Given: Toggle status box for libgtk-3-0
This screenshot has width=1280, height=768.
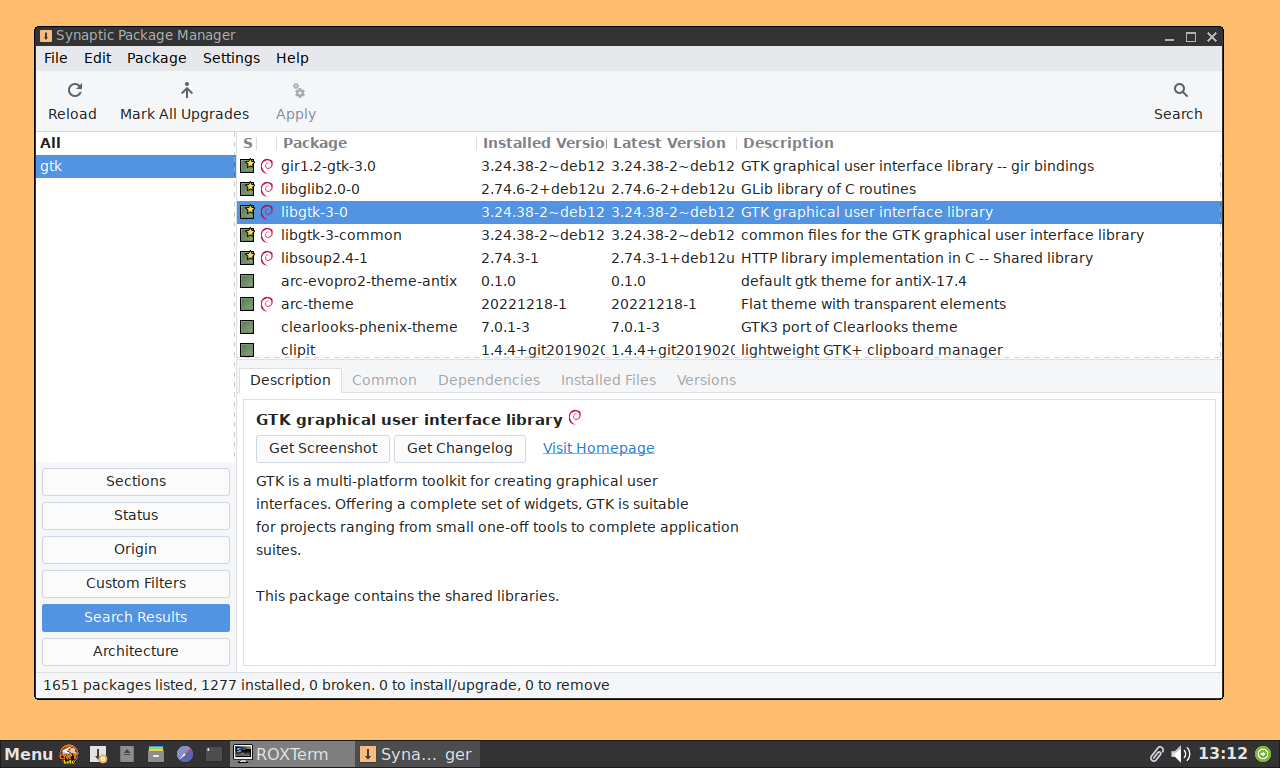Looking at the screenshot, I should pos(247,212).
